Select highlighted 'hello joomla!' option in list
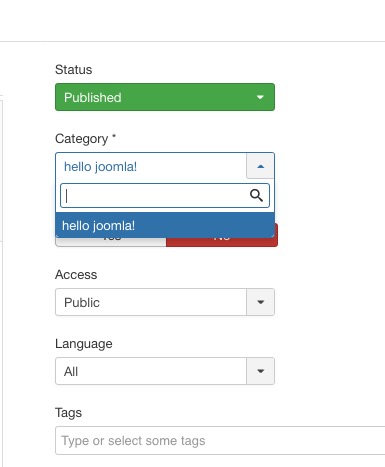Image resolution: width=385 pixels, height=467 pixels. pyautogui.click(x=165, y=225)
